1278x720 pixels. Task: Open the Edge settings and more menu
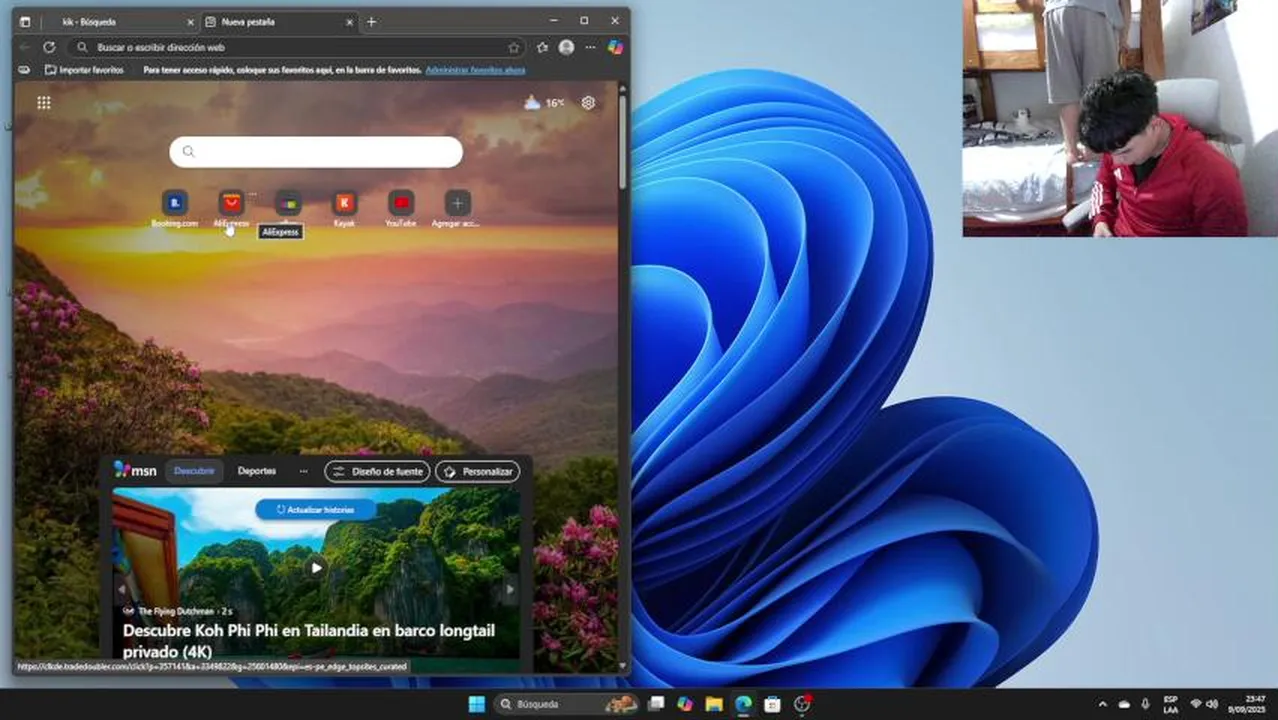tap(590, 47)
